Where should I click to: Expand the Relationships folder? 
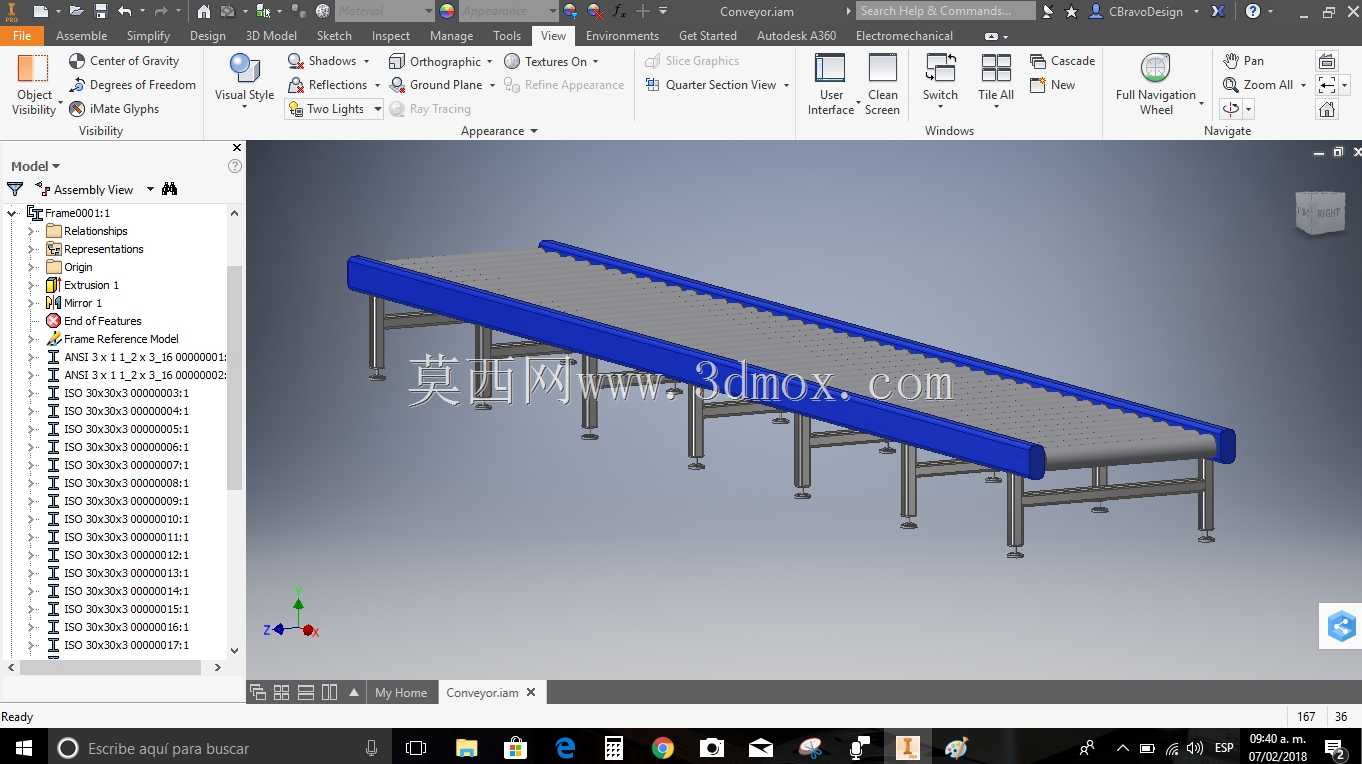[x=31, y=231]
